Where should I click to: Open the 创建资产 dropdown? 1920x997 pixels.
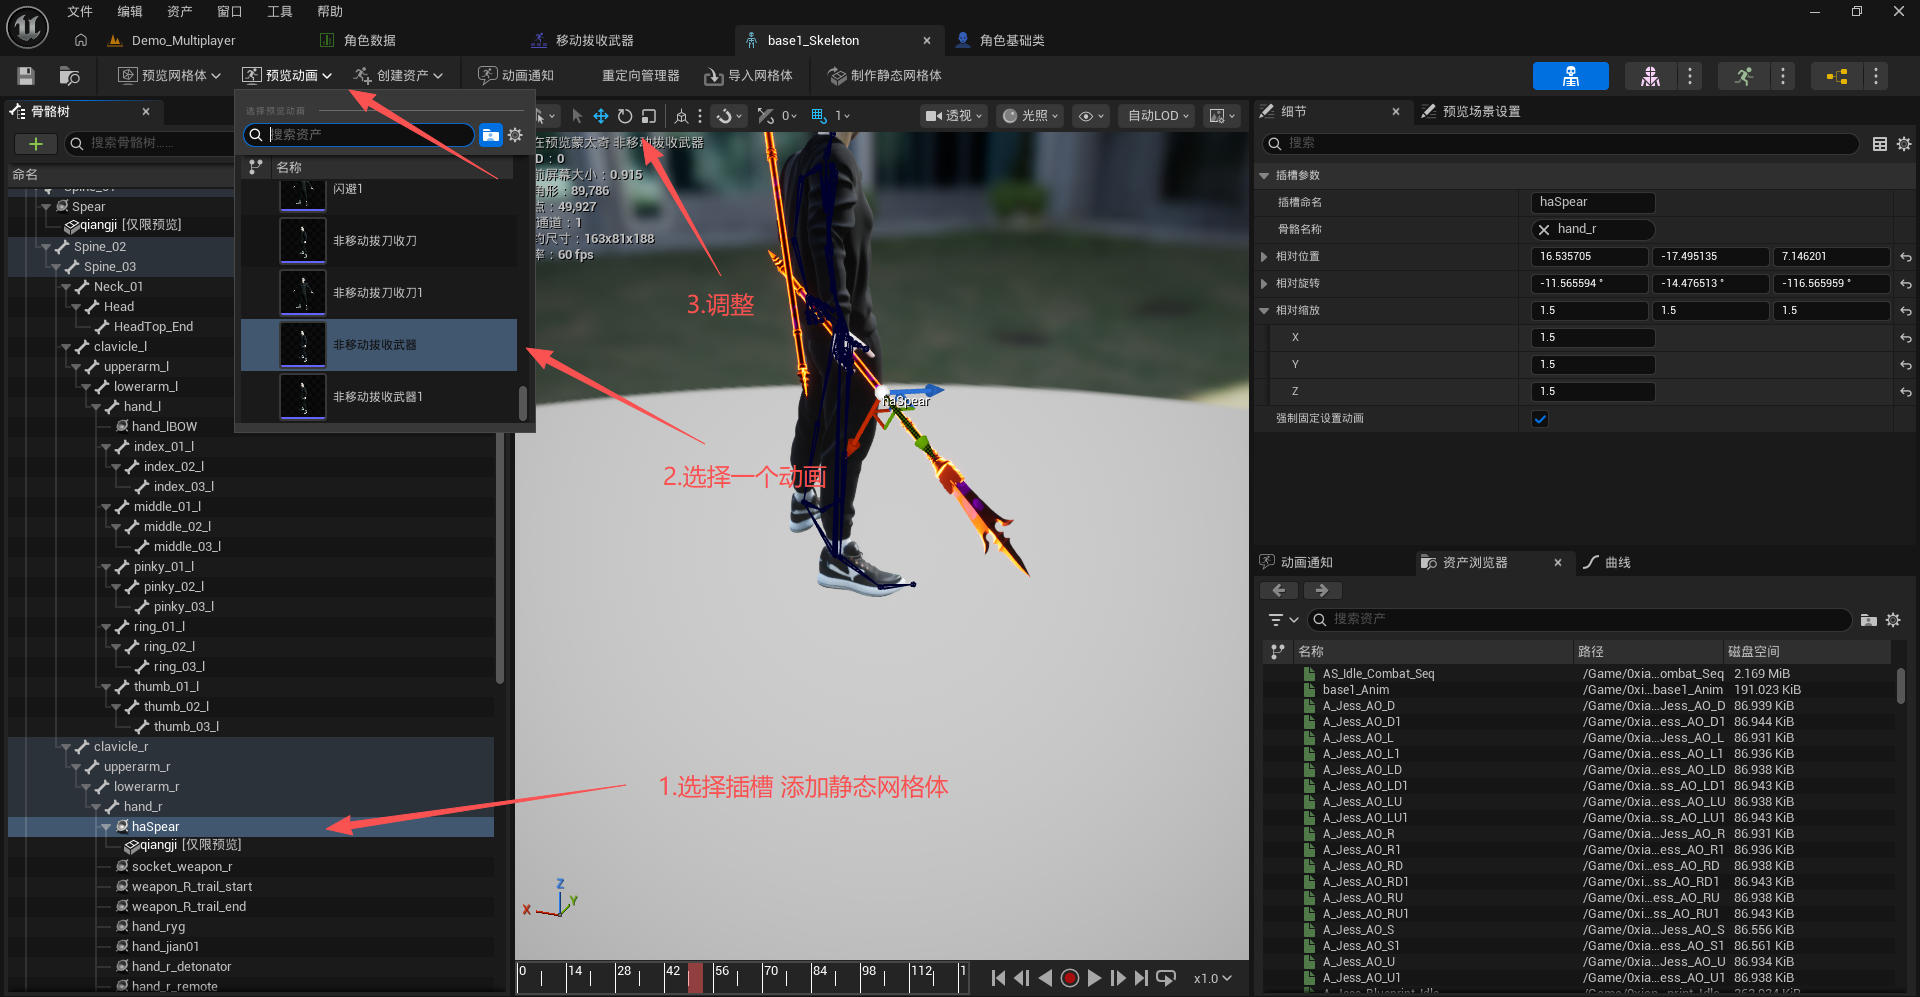click(398, 76)
